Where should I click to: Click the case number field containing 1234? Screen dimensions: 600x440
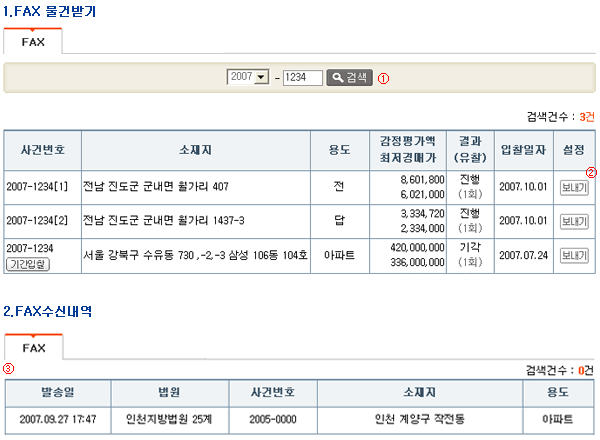[x=302, y=77]
